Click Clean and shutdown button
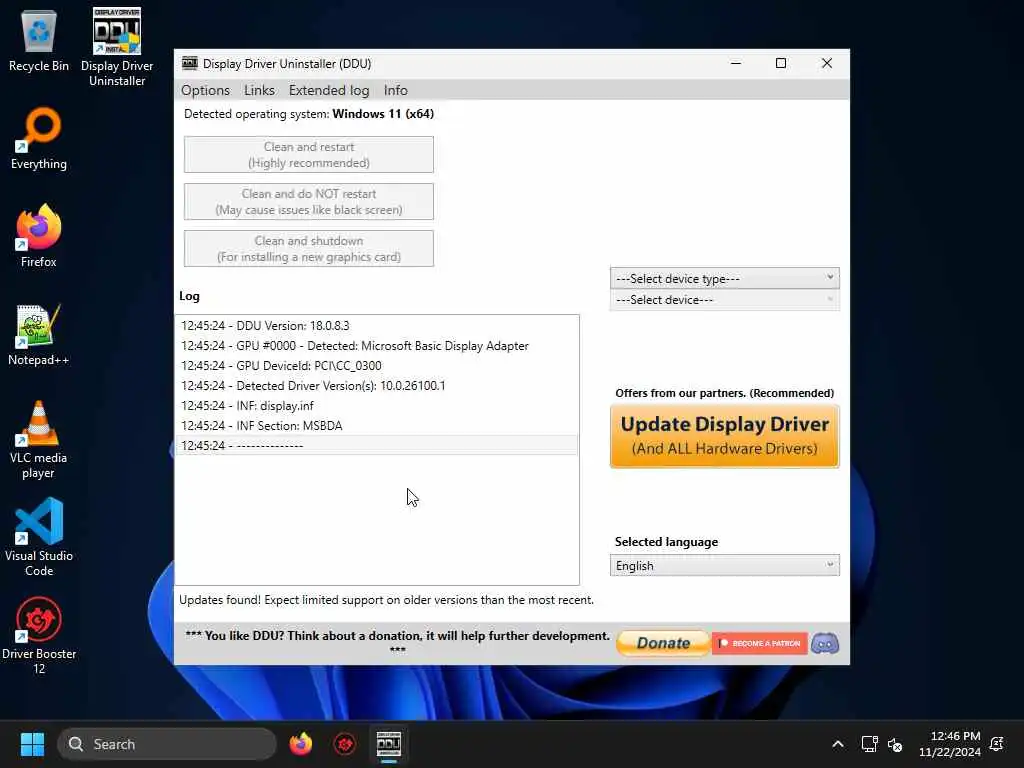The width and height of the screenshot is (1024, 768). click(309, 249)
